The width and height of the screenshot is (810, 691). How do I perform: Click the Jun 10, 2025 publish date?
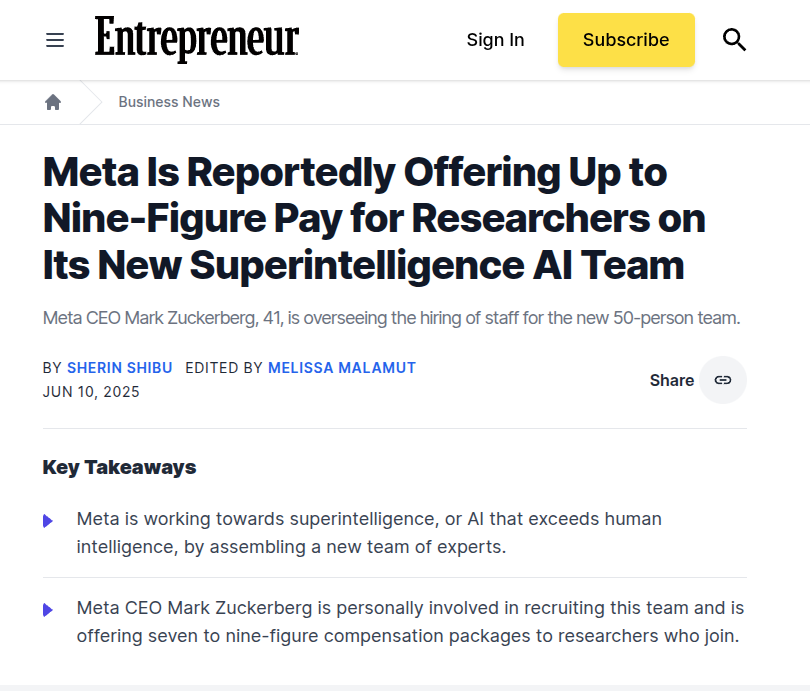[x=91, y=392]
